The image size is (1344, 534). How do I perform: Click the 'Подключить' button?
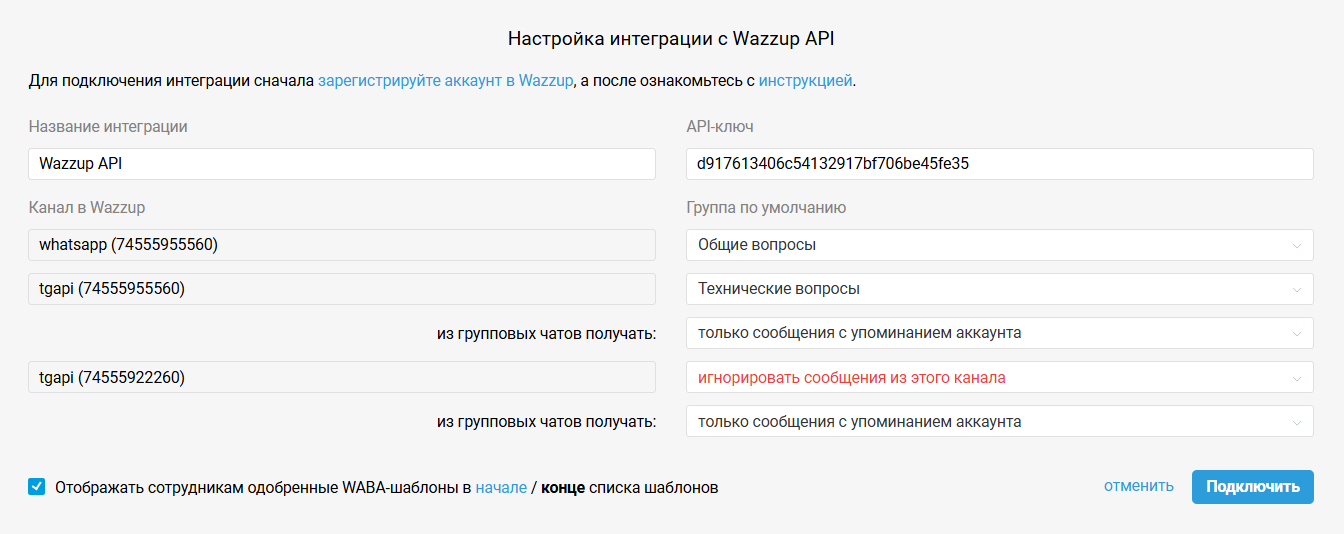tap(1253, 487)
